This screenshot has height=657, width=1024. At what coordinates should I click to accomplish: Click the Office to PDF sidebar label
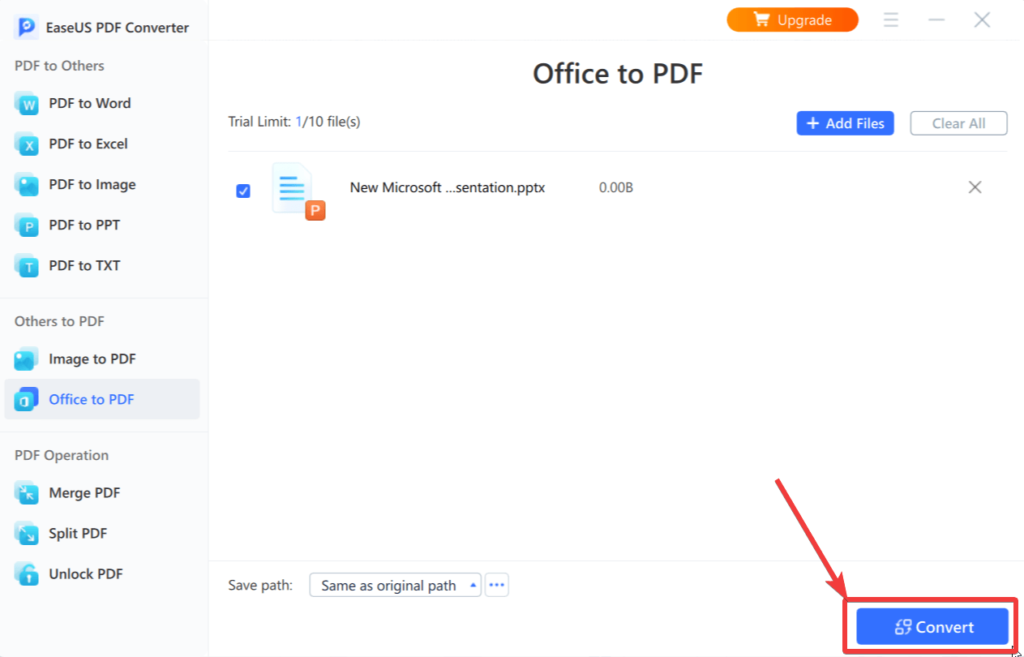click(x=91, y=399)
